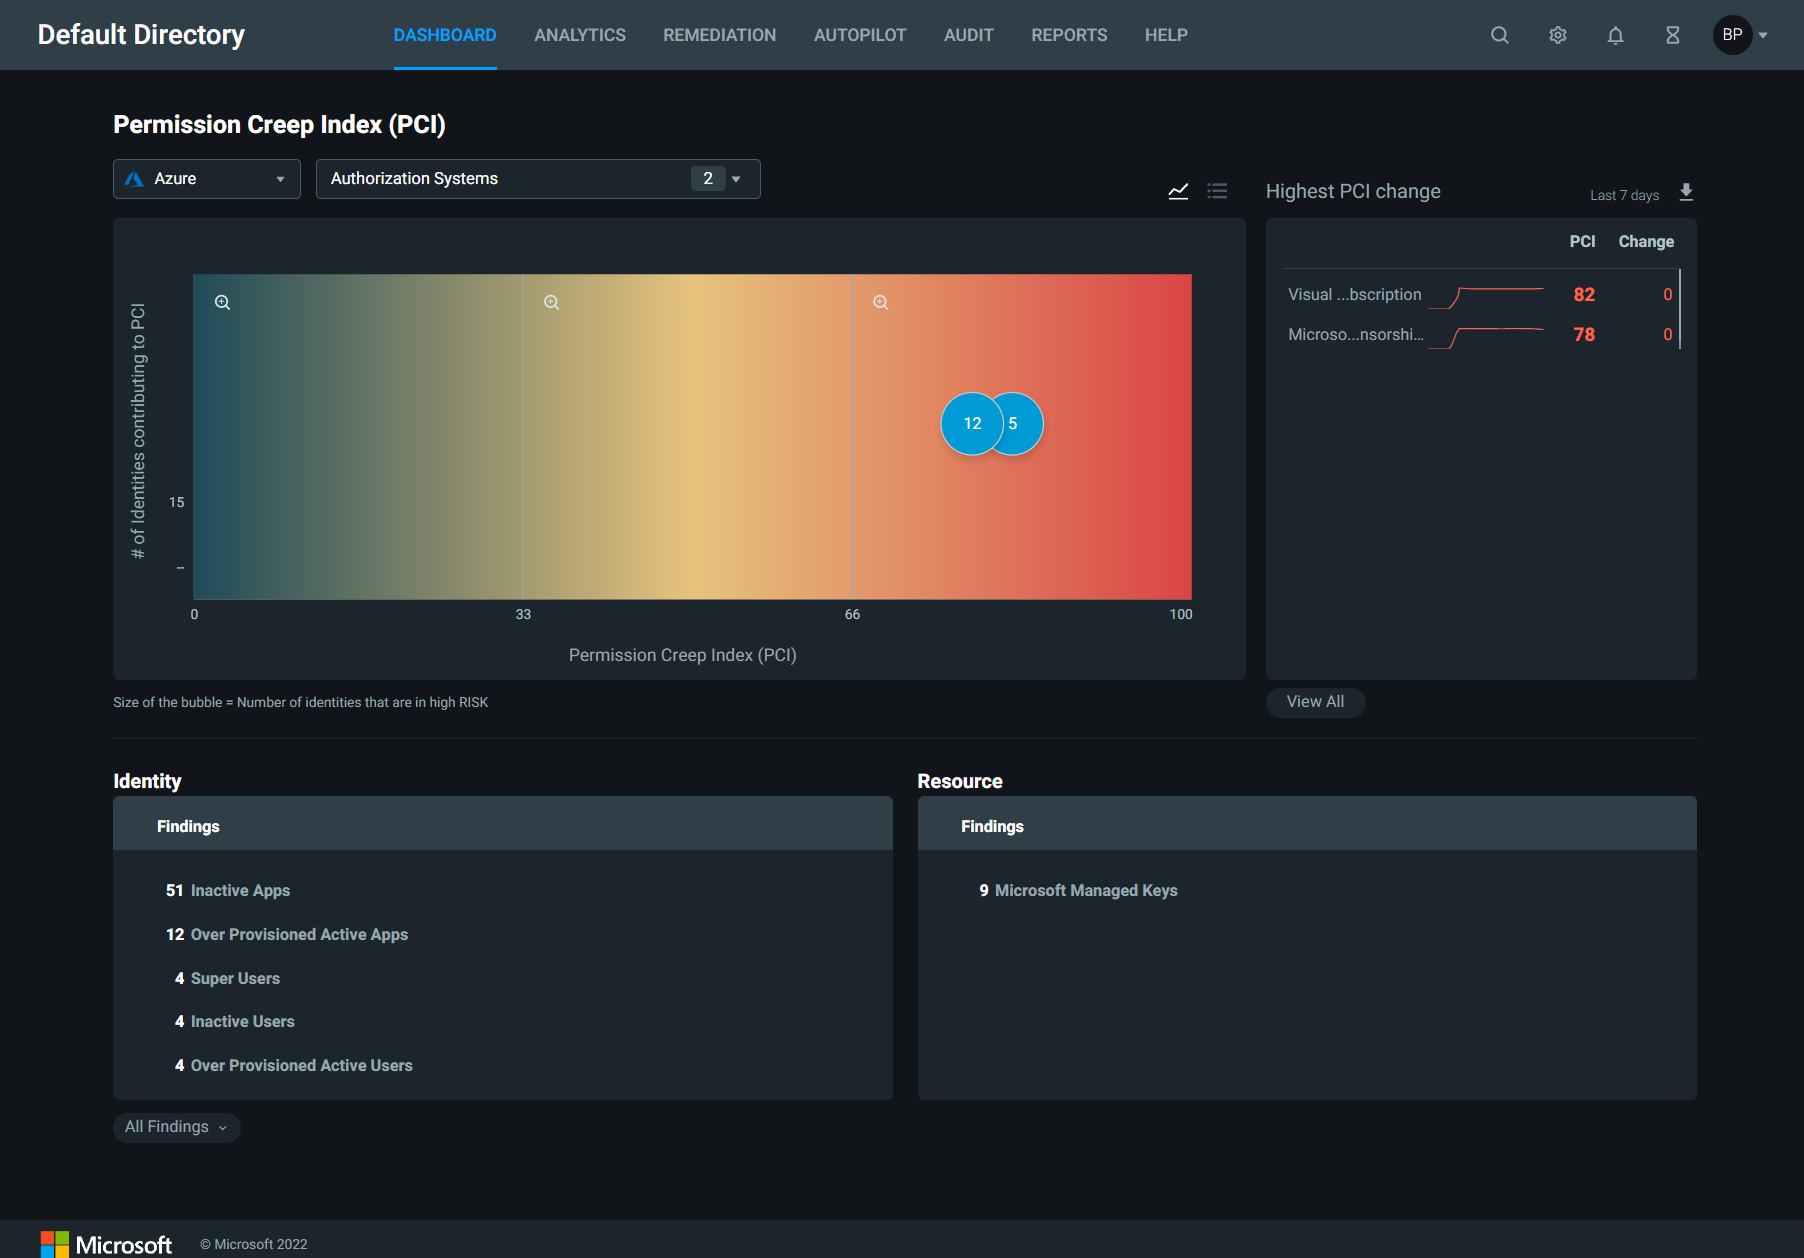
Task: Open the Remediation tab
Action: tap(719, 35)
